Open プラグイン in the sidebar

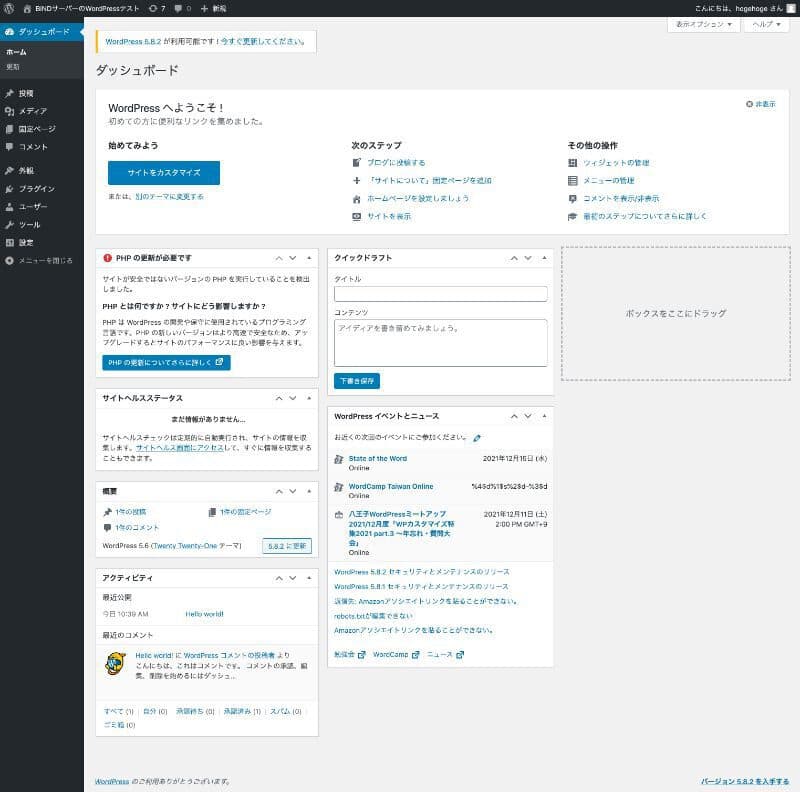pyautogui.click(x=36, y=188)
